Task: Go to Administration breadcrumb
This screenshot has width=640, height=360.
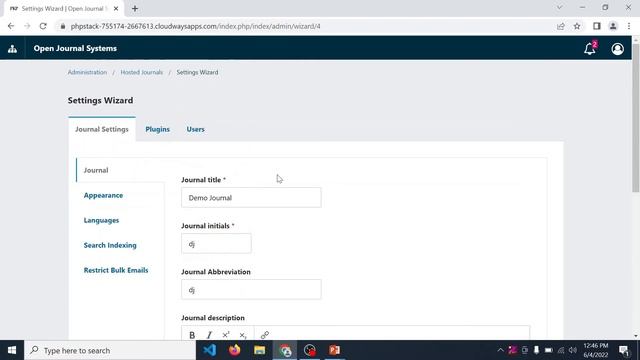Action: 87,72
